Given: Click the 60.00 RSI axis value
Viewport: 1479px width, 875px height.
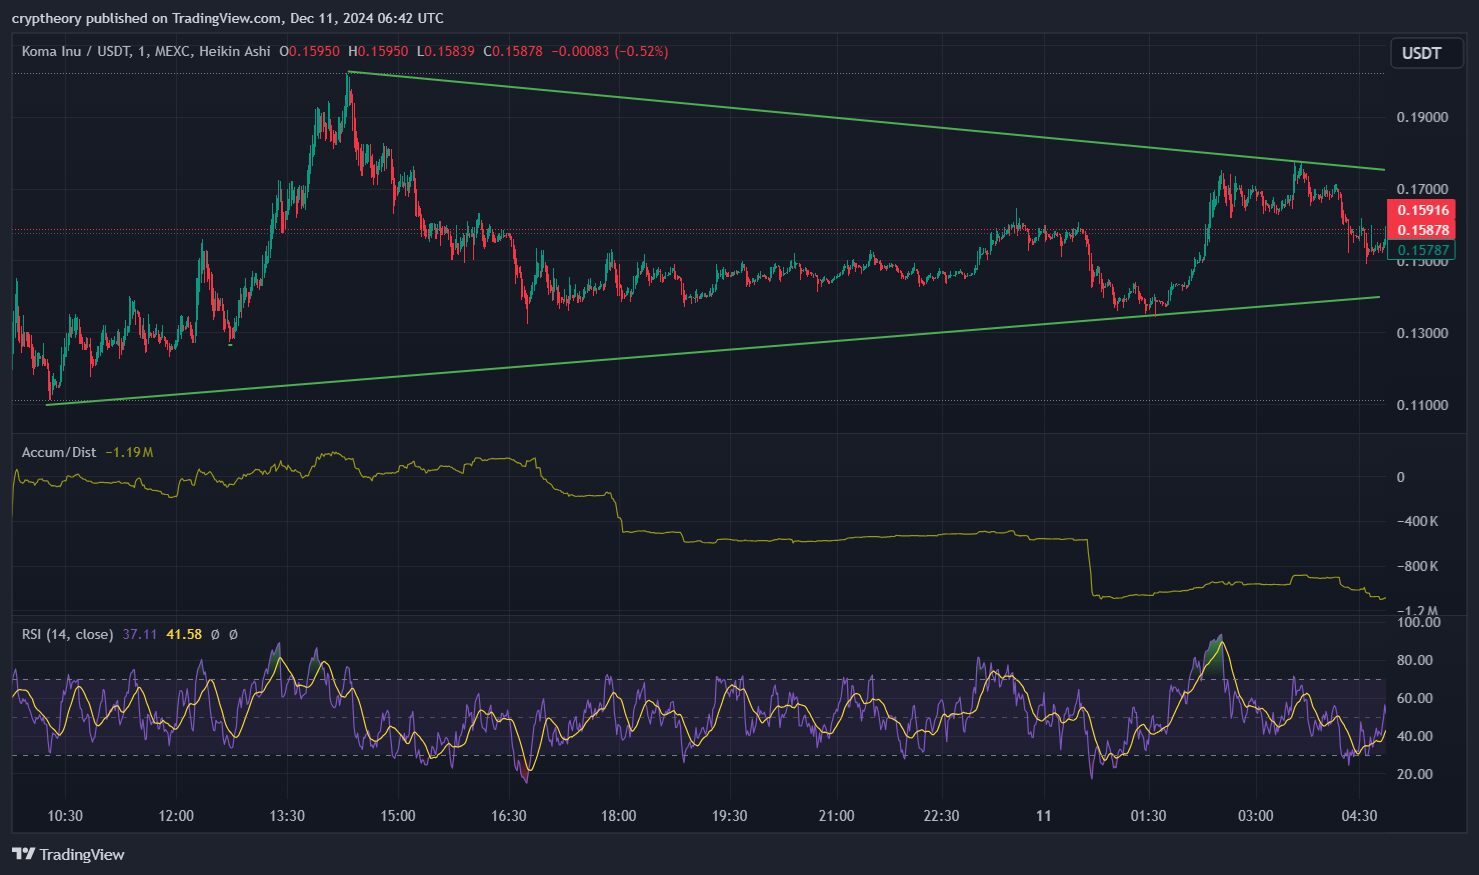Looking at the screenshot, I should [1414, 698].
